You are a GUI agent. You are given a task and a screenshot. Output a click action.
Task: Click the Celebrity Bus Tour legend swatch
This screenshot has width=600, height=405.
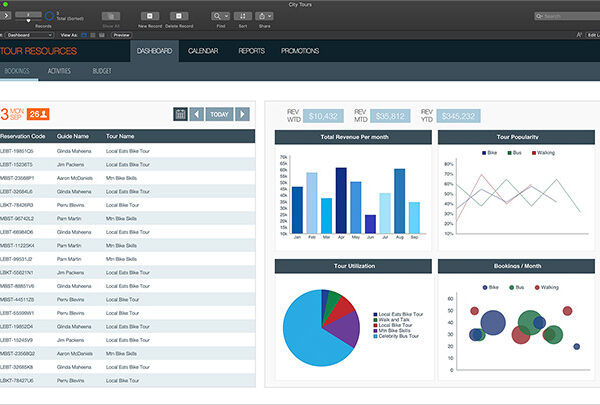click(373, 336)
